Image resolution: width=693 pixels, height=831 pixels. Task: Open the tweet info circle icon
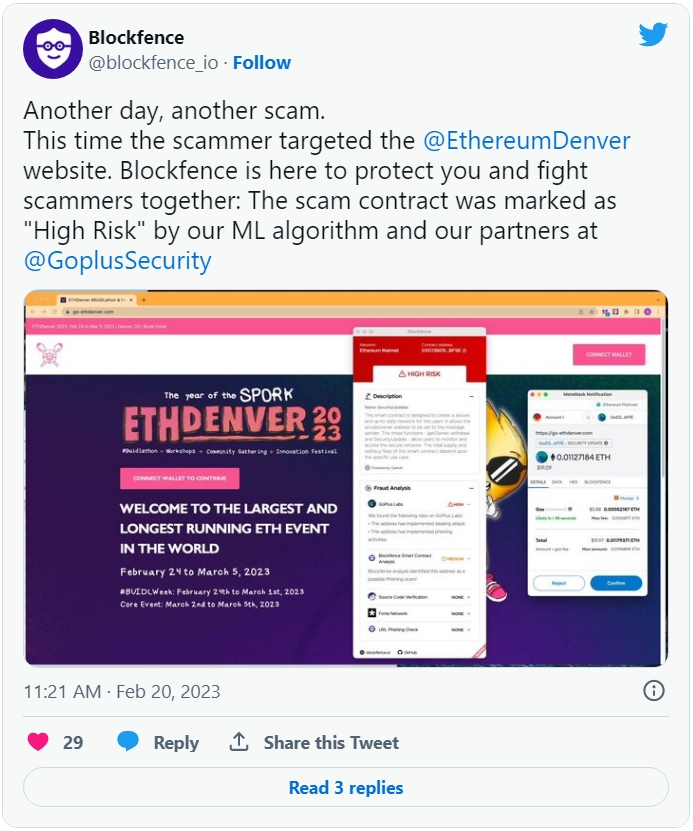click(653, 691)
